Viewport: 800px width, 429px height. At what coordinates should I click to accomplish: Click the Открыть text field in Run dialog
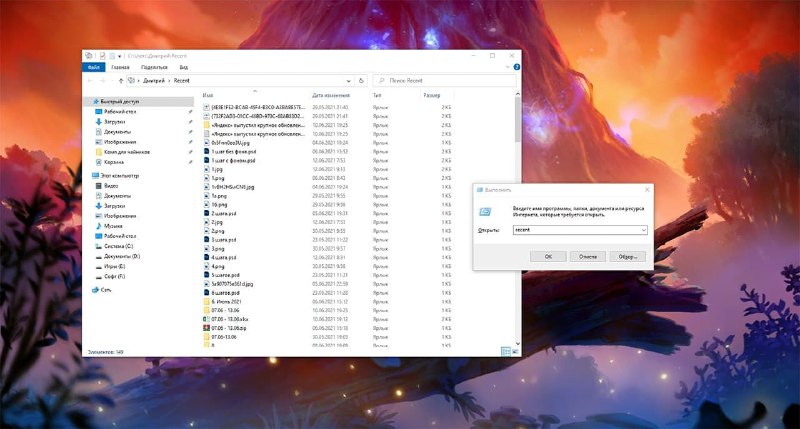pyautogui.click(x=577, y=230)
